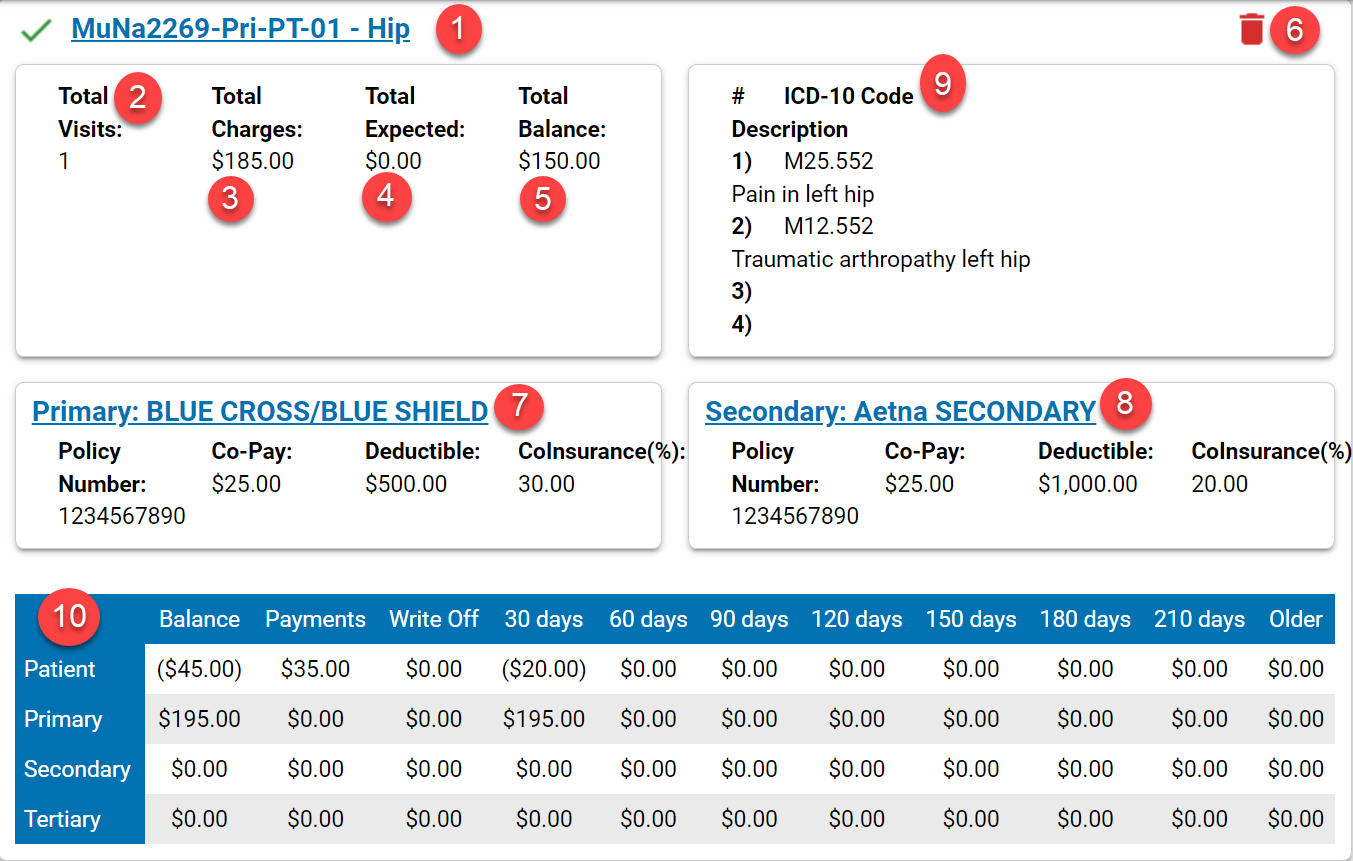Click the empty ICD-10 slot labeled 4)
Image resolution: width=1353 pixels, height=861 pixels.
click(743, 324)
